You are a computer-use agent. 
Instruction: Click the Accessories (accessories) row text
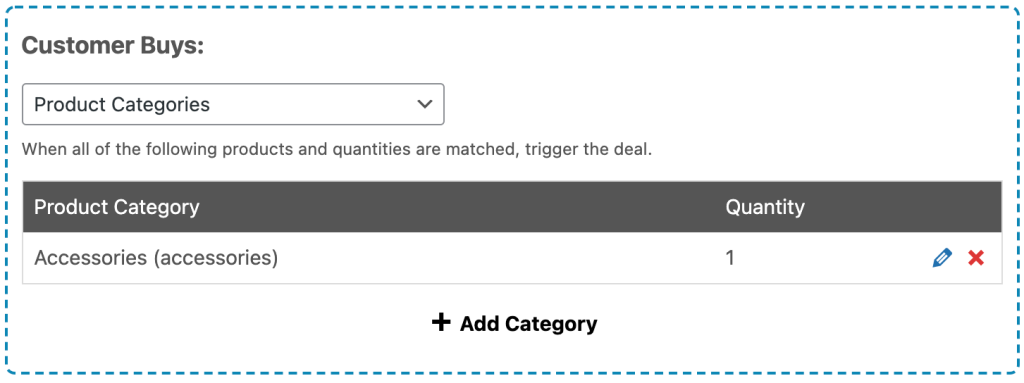(x=156, y=258)
